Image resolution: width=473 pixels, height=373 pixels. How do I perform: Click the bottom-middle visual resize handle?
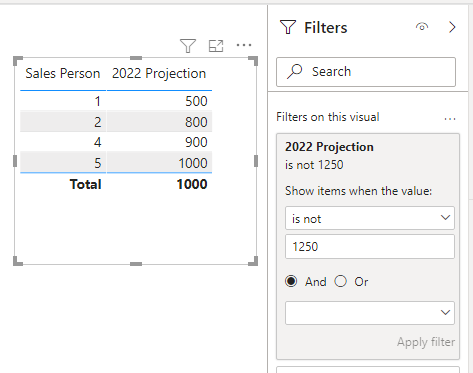(136, 264)
